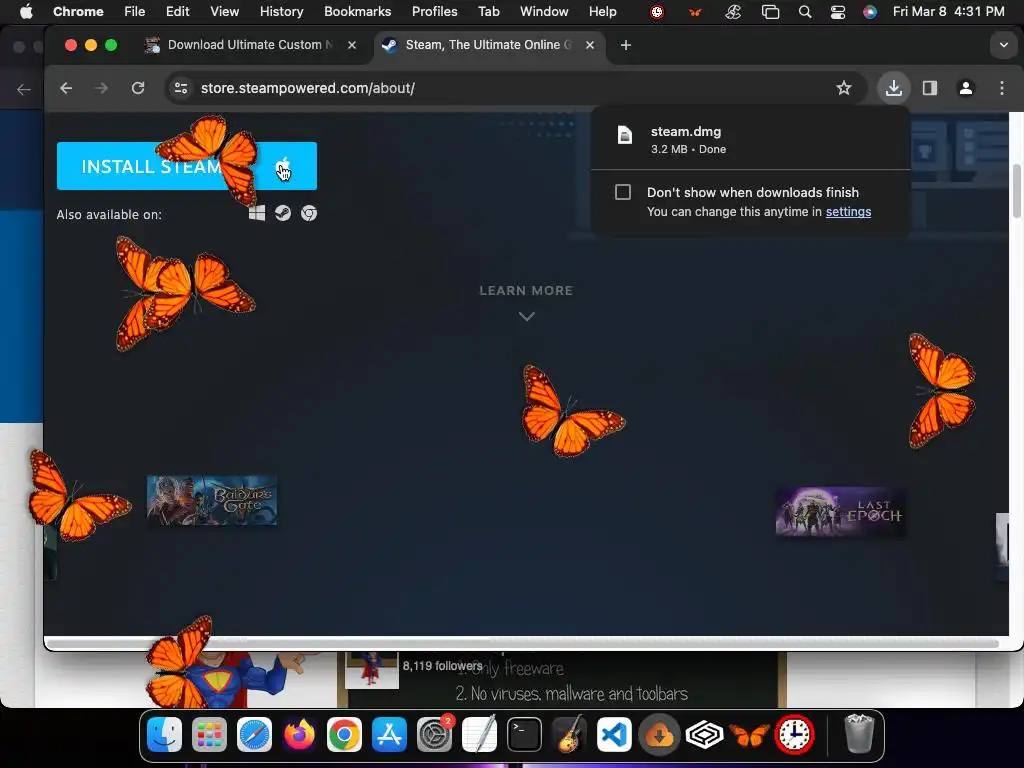Reload the Steam page
This screenshot has width=1024, height=768.
tap(138, 88)
